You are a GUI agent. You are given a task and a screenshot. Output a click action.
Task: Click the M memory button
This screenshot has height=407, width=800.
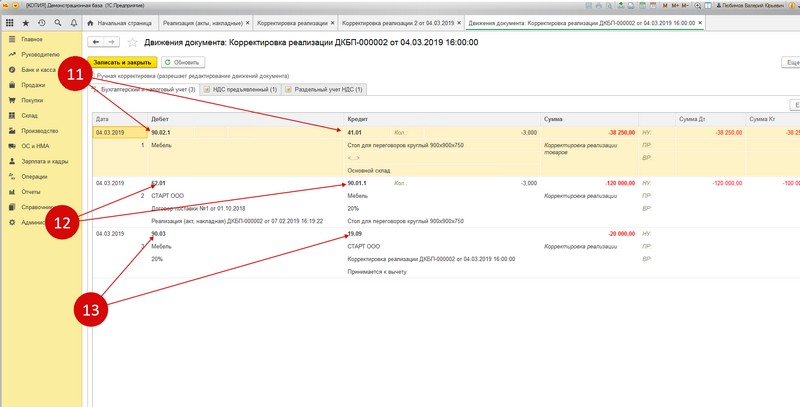pyautogui.click(x=665, y=5)
